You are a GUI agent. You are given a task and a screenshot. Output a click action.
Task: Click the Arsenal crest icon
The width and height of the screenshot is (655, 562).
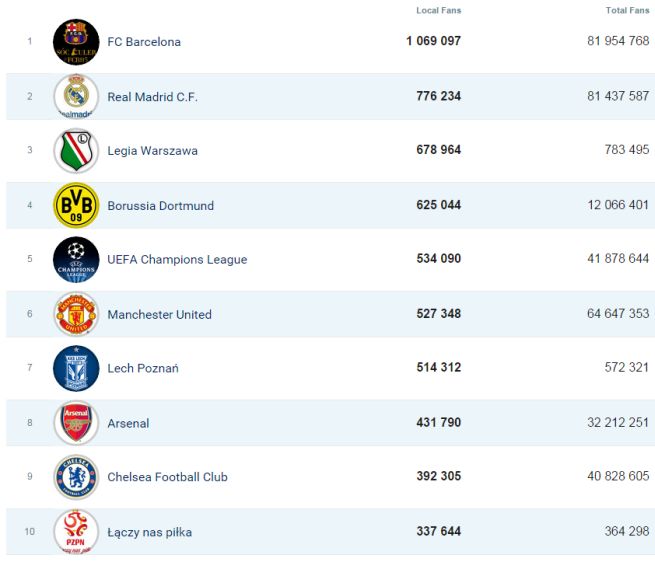point(76,423)
